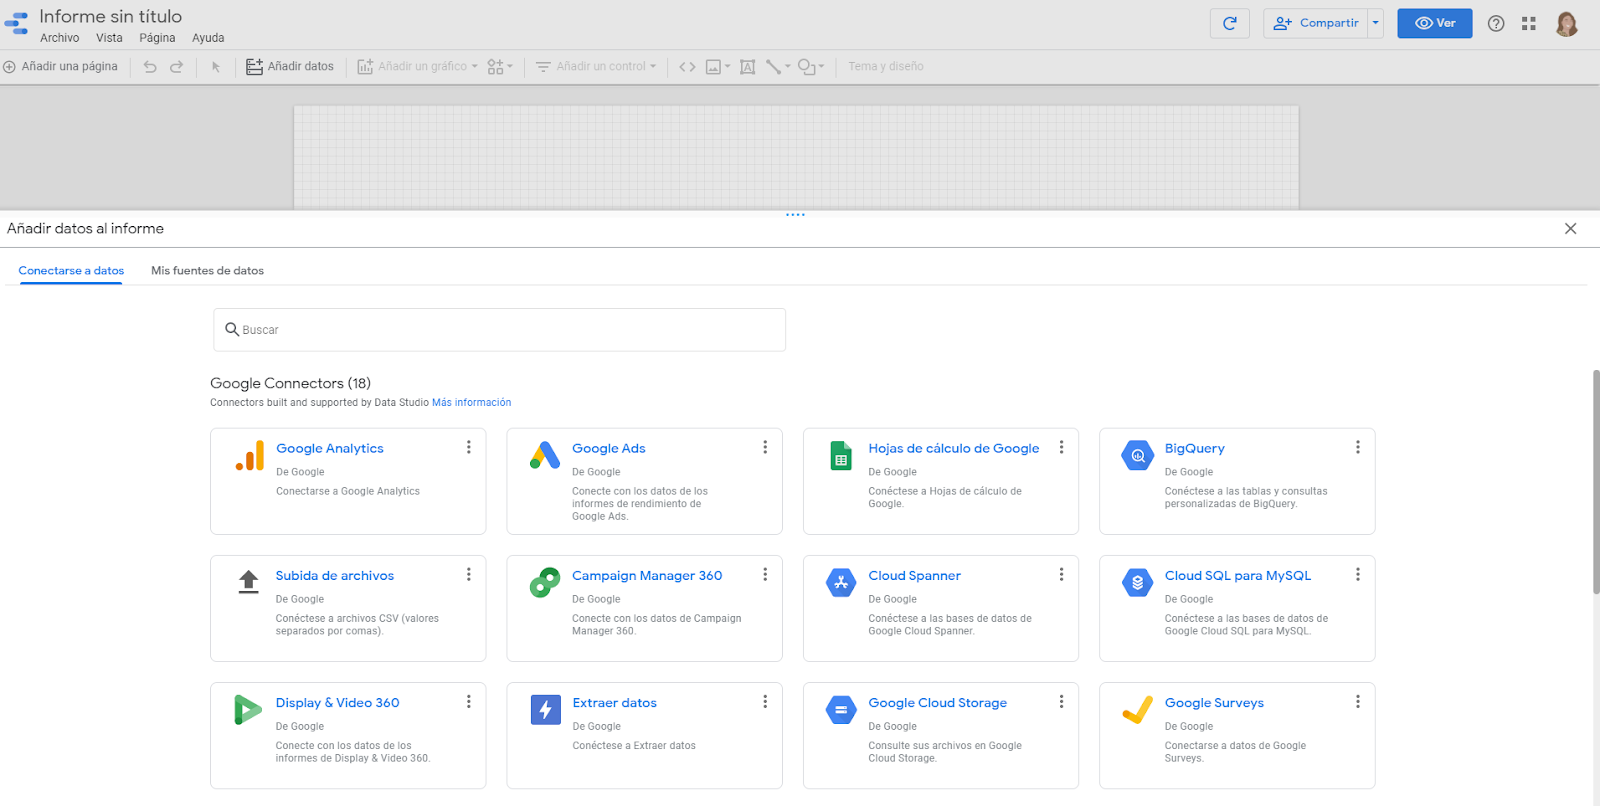
Task: Open more options for Google Surveys card
Action: click(x=1357, y=702)
